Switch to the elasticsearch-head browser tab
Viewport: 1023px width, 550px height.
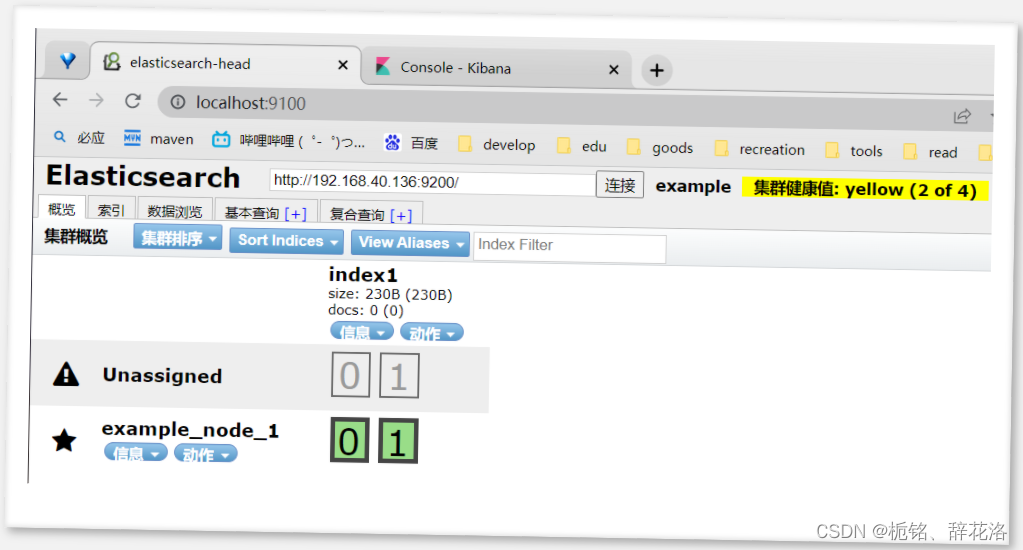point(225,63)
